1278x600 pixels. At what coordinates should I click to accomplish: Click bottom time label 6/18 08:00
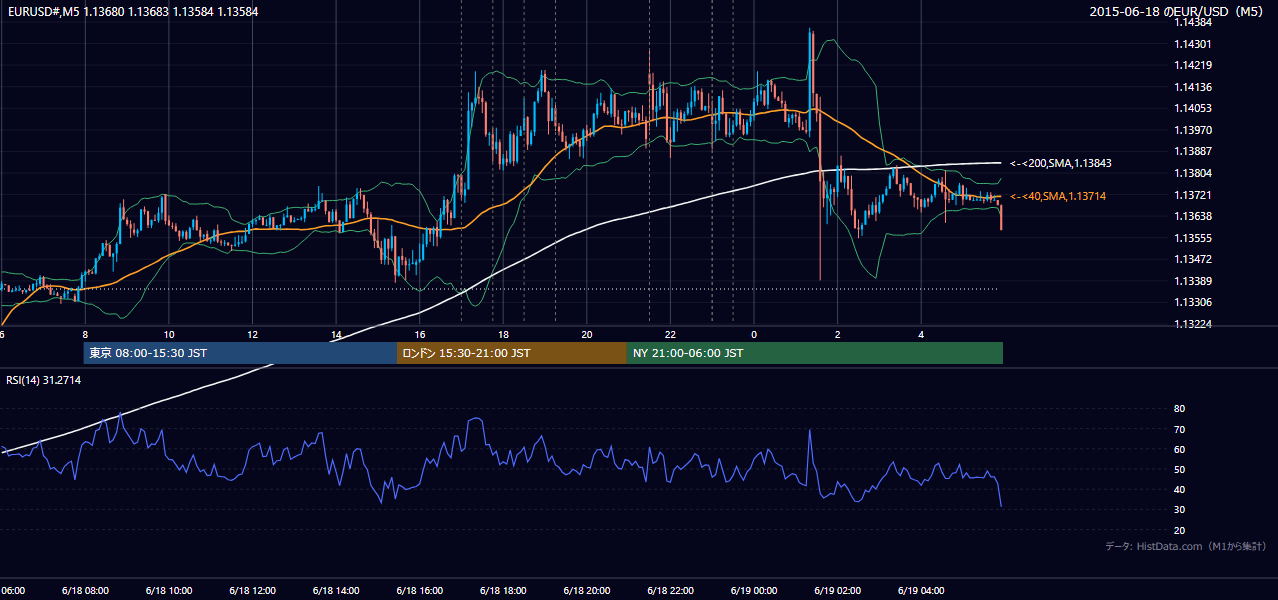click(x=83, y=590)
